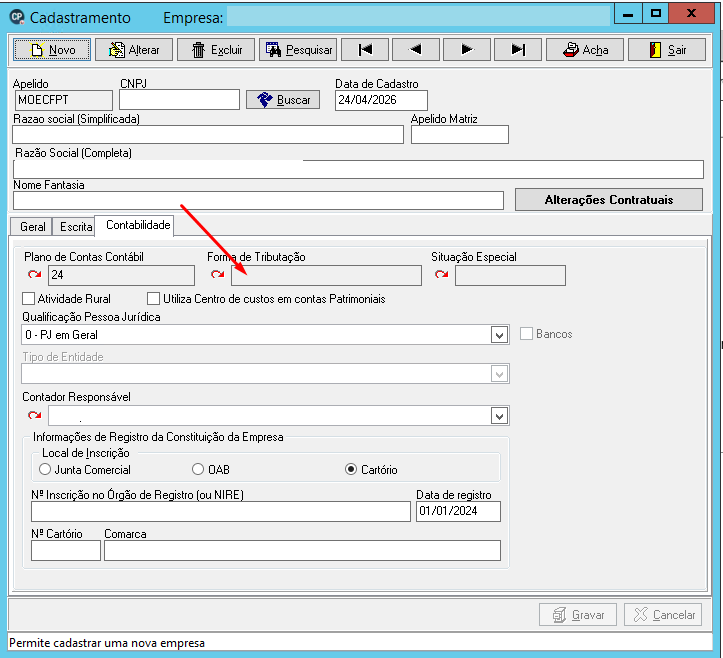Click the Nº Cartório field
This screenshot has width=723, height=658.
point(66,551)
